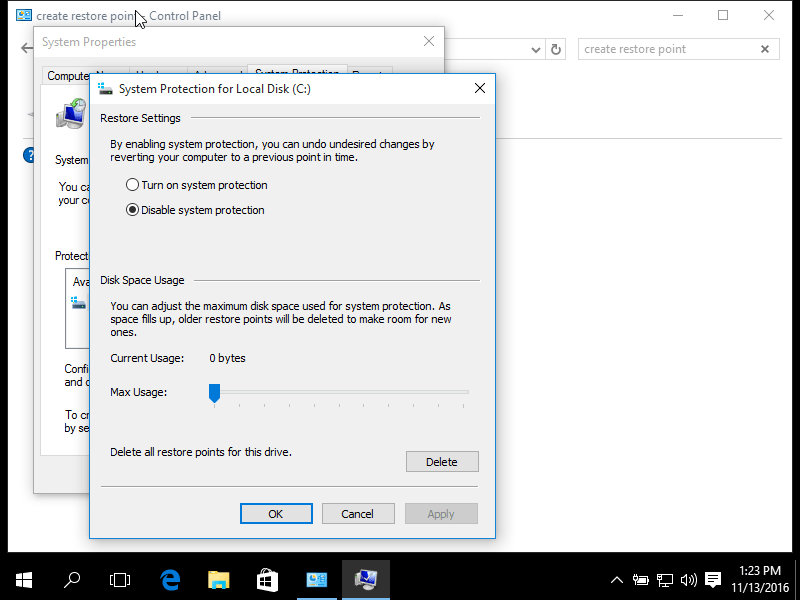The image size is (800, 600).
Task: Open the address bar dropdown arrow
Action: coord(534,48)
